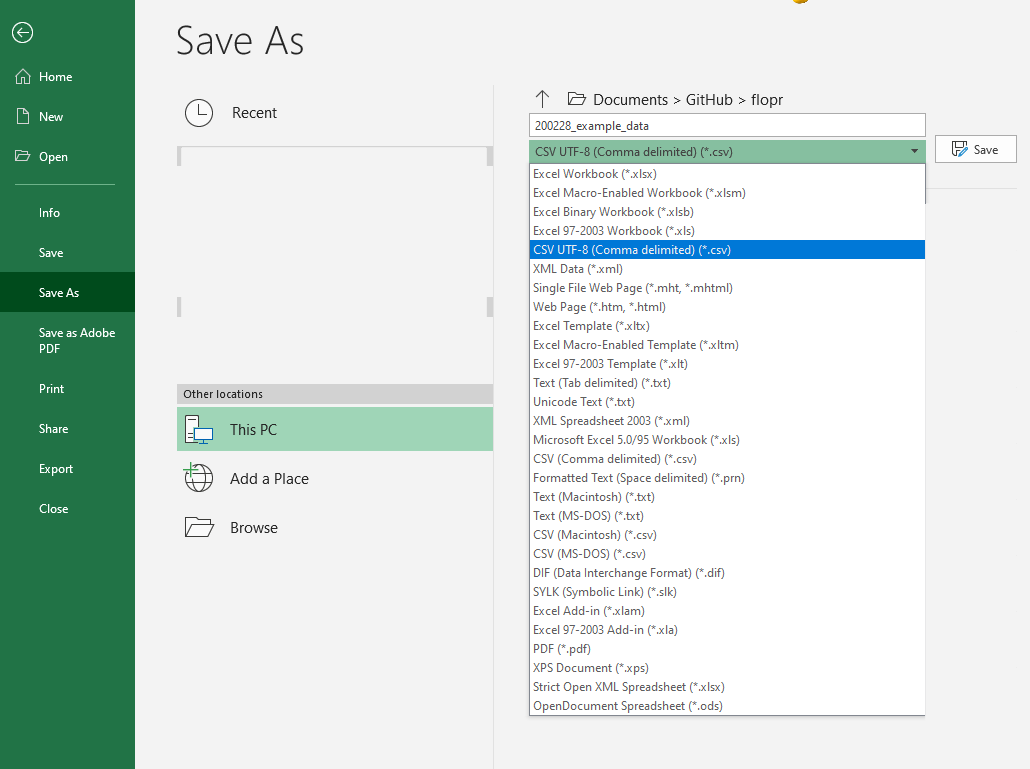Click the Recent clock icon
The width and height of the screenshot is (1030, 769).
coord(199,113)
